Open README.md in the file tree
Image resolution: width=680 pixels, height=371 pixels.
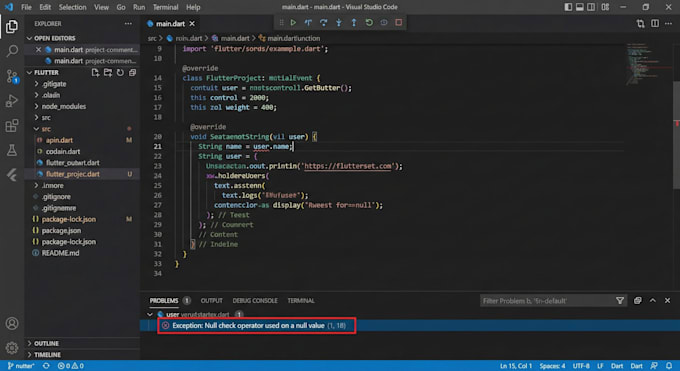(x=60, y=253)
